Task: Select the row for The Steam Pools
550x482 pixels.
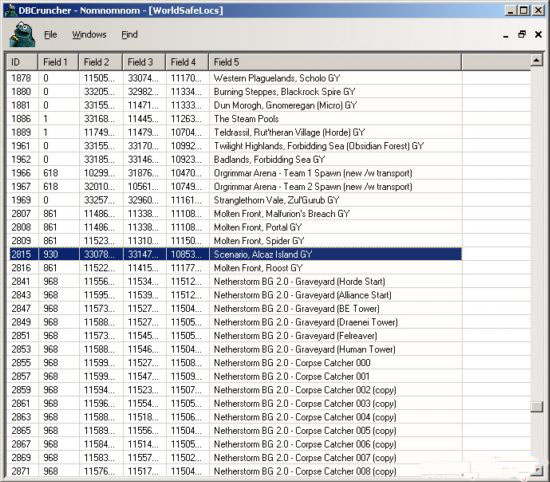Action: (x=235, y=119)
